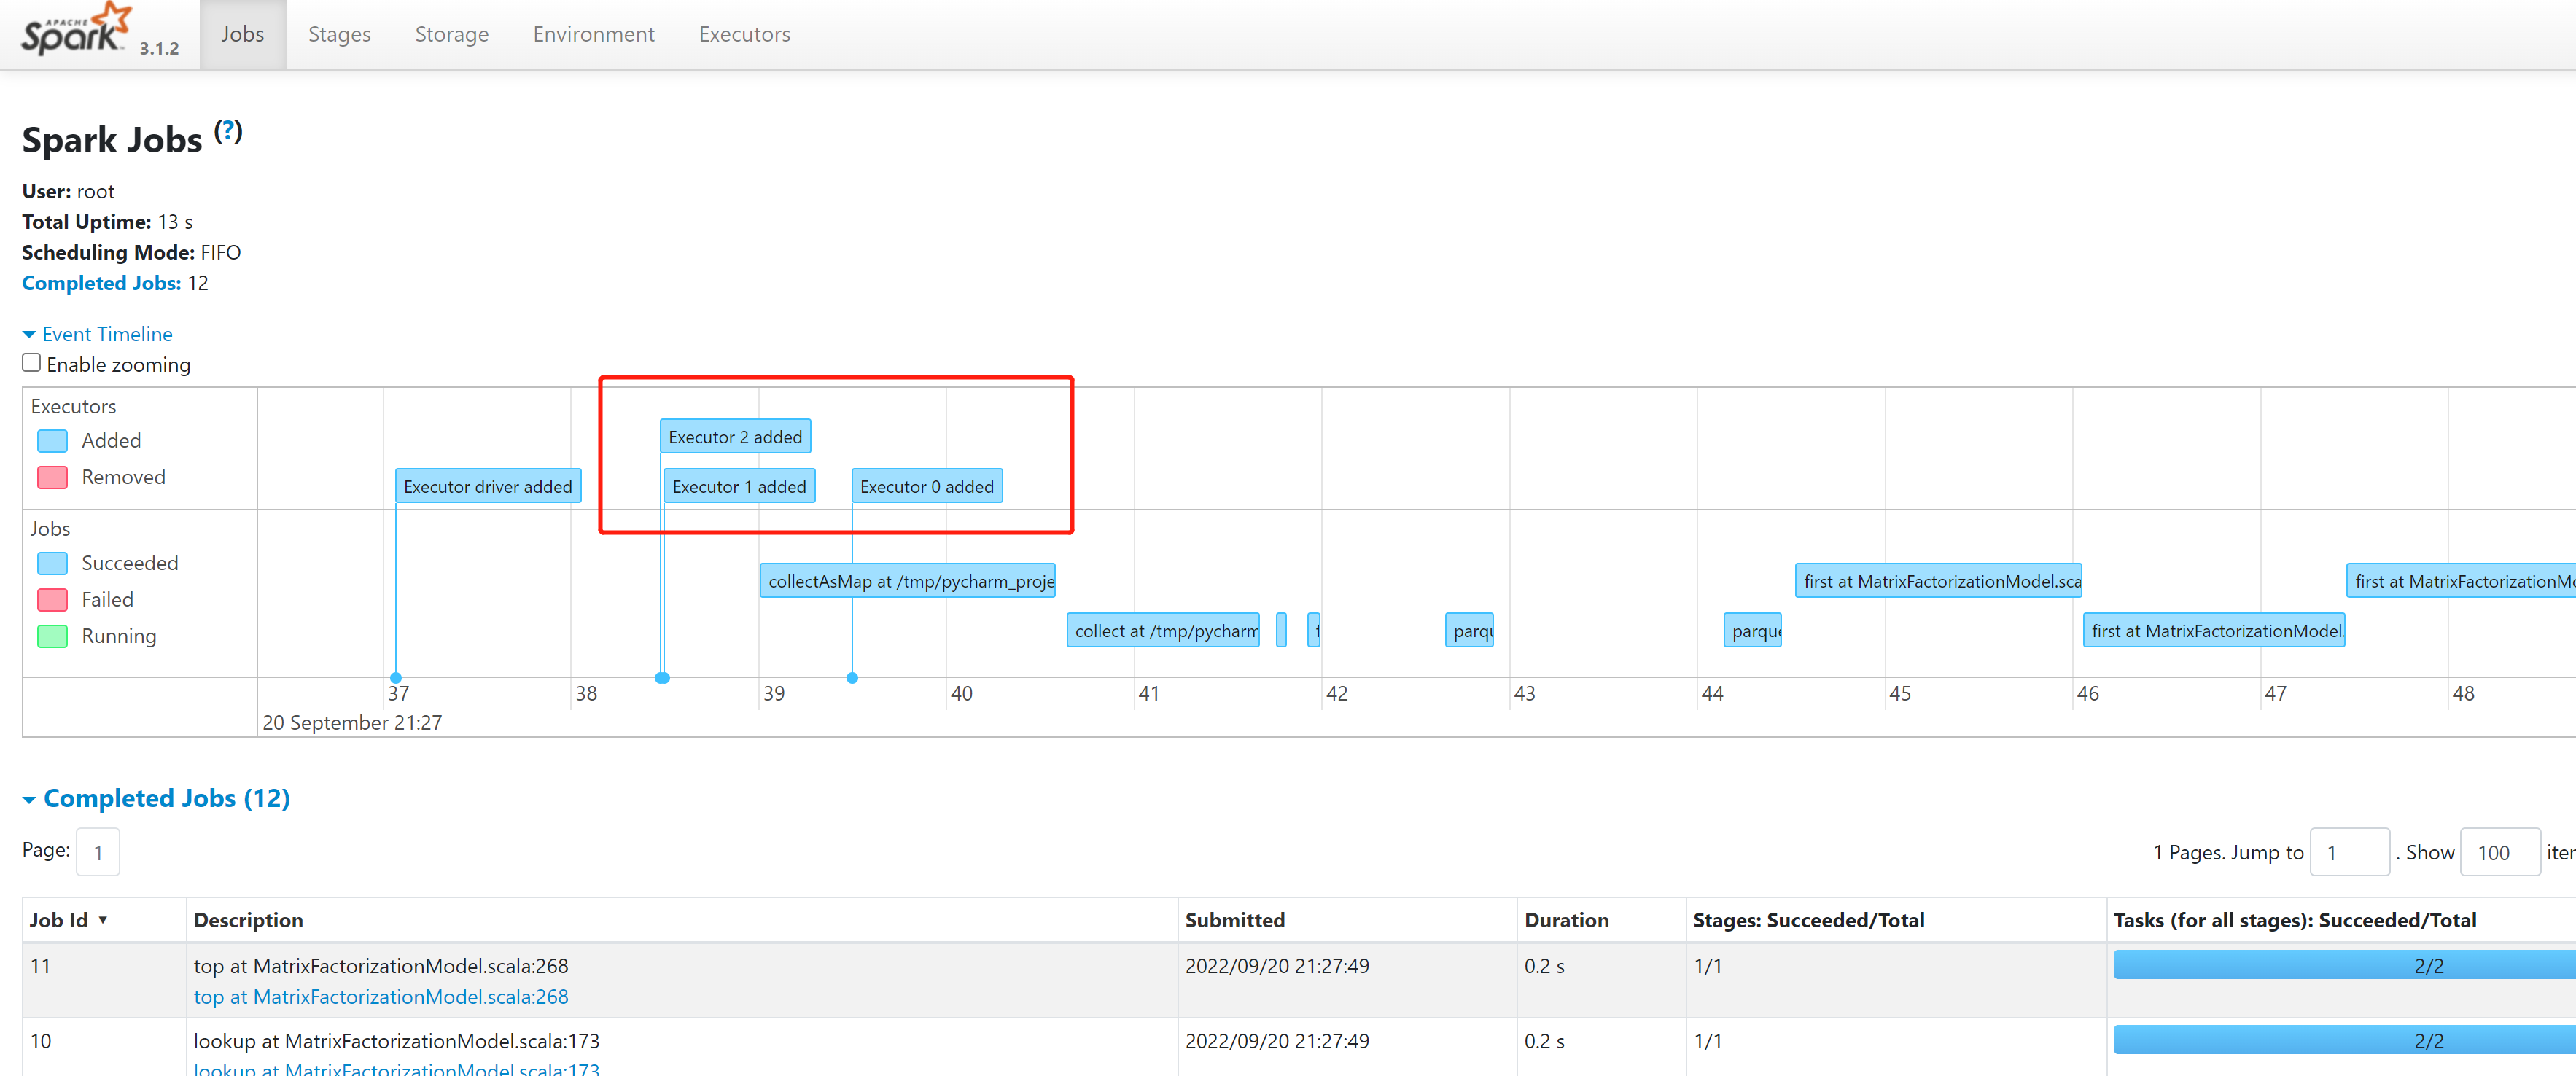Click the Executor driver added marker
The image size is (2576, 1076).
tap(487, 487)
